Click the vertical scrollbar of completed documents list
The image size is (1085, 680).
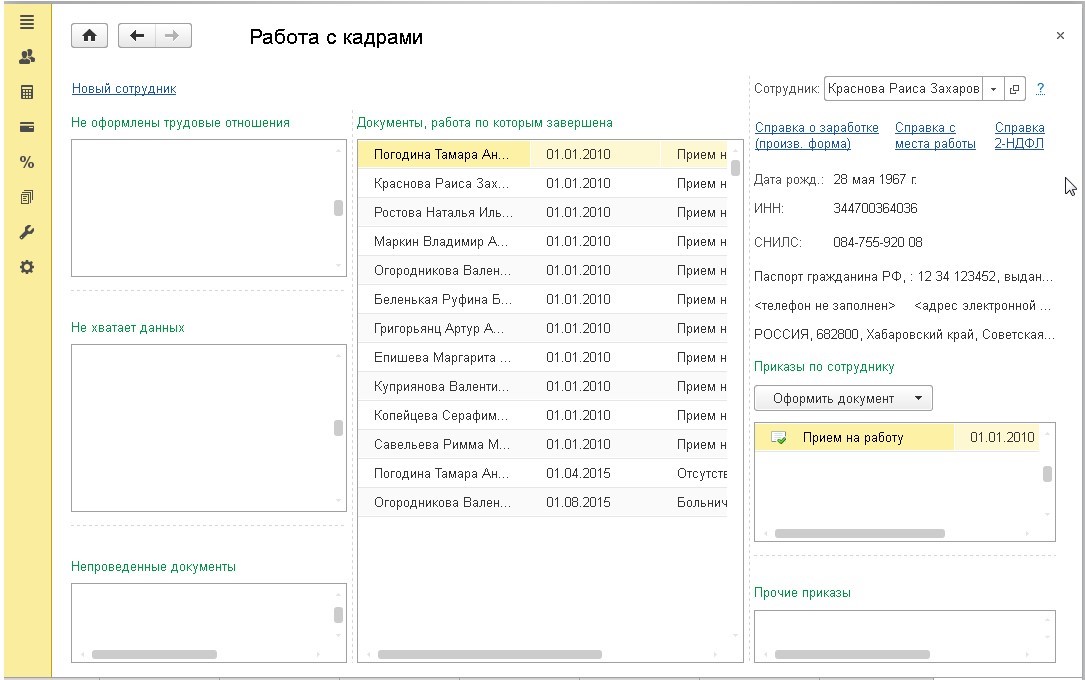tap(736, 168)
